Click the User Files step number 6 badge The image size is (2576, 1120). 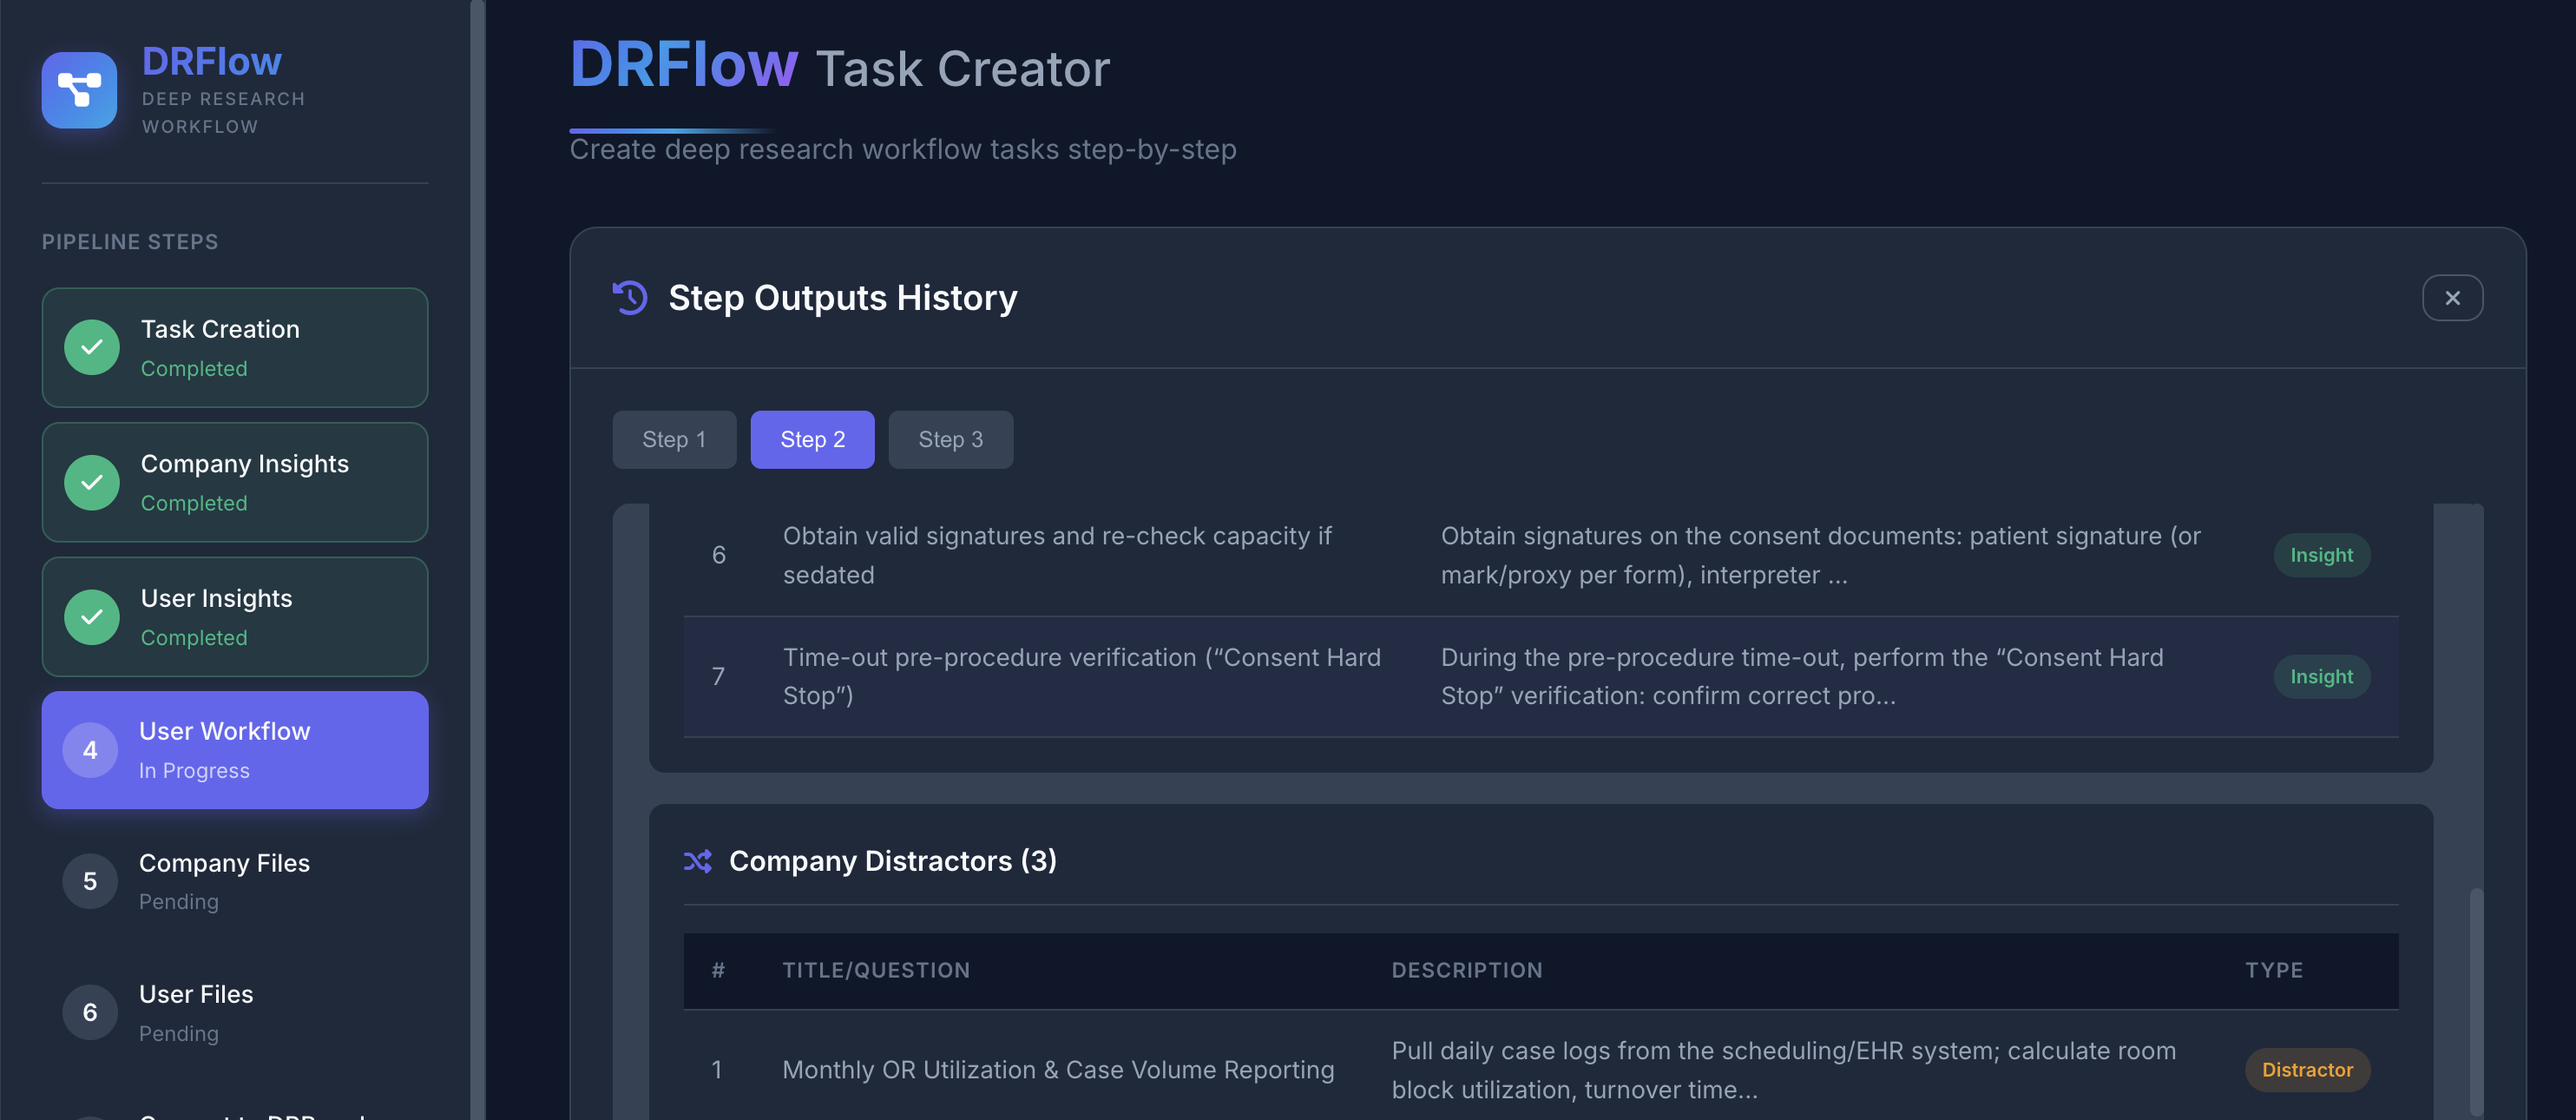click(90, 1012)
